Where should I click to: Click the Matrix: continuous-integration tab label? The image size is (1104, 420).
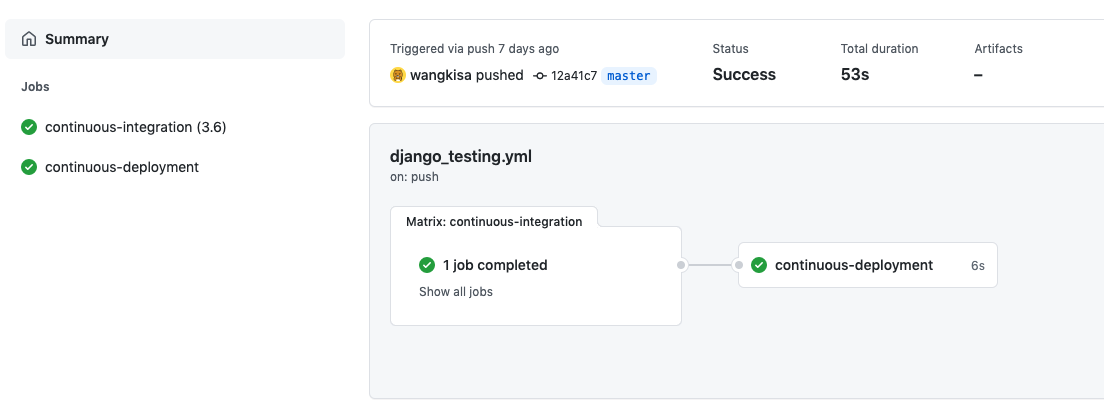[494, 221]
